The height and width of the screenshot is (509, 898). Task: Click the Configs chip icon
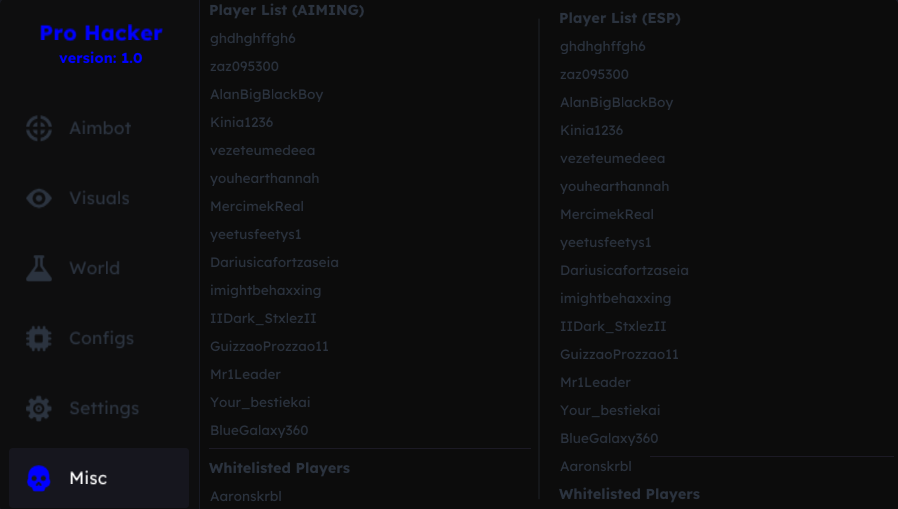coord(39,338)
